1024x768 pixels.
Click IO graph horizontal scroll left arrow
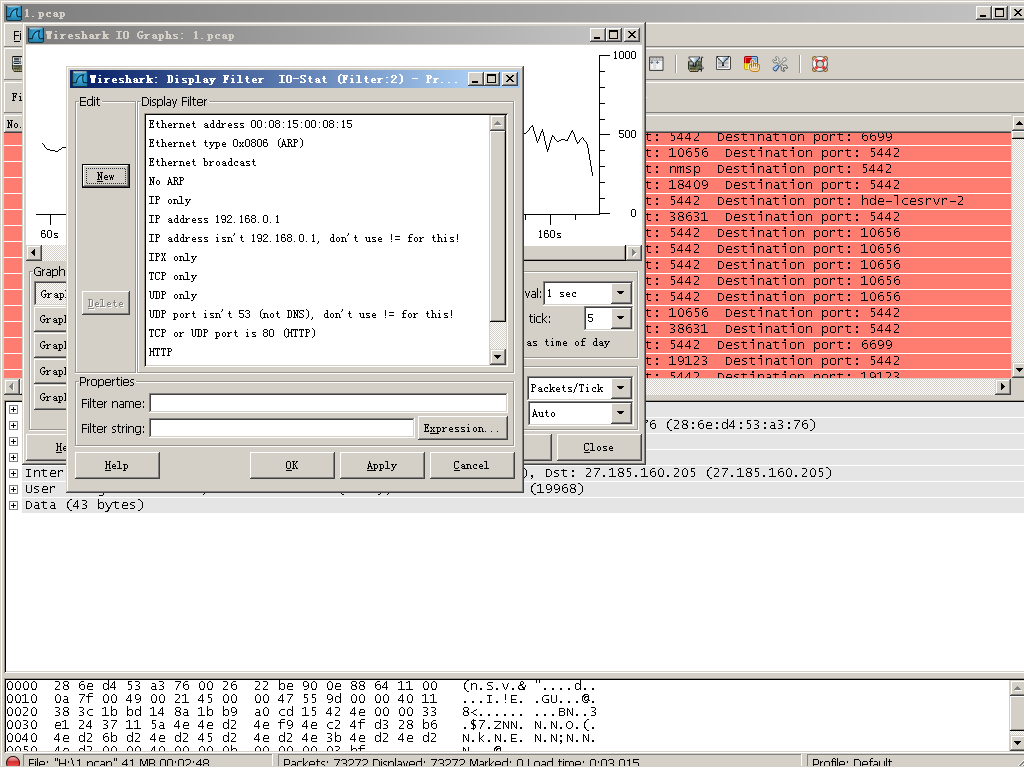(34, 253)
